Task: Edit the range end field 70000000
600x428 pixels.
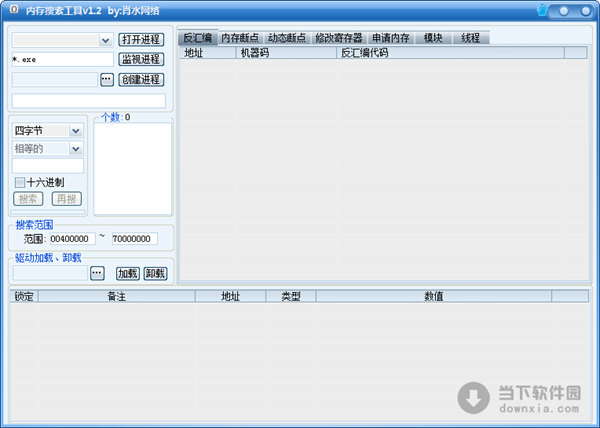Action: (x=134, y=239)
